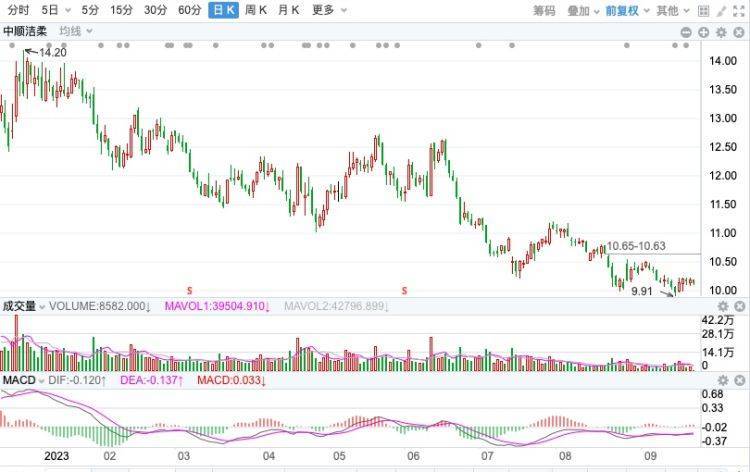
Task: Click the 中顺洁柔 stock name label
Action: [26, 32]
